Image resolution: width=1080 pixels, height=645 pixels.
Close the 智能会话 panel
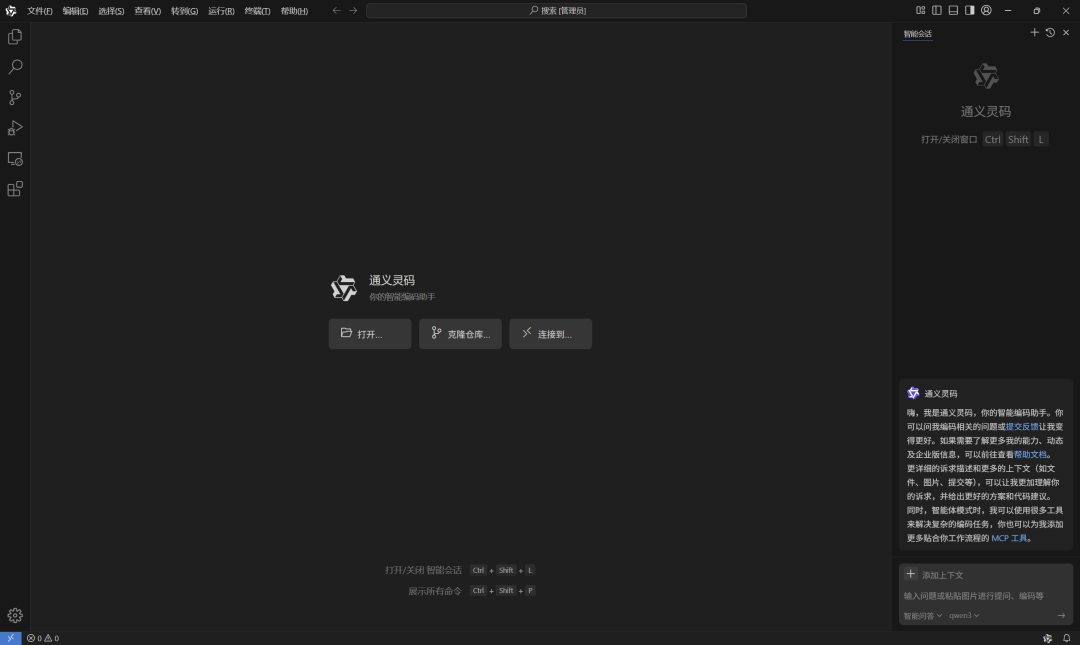(x=1066, y=32)
